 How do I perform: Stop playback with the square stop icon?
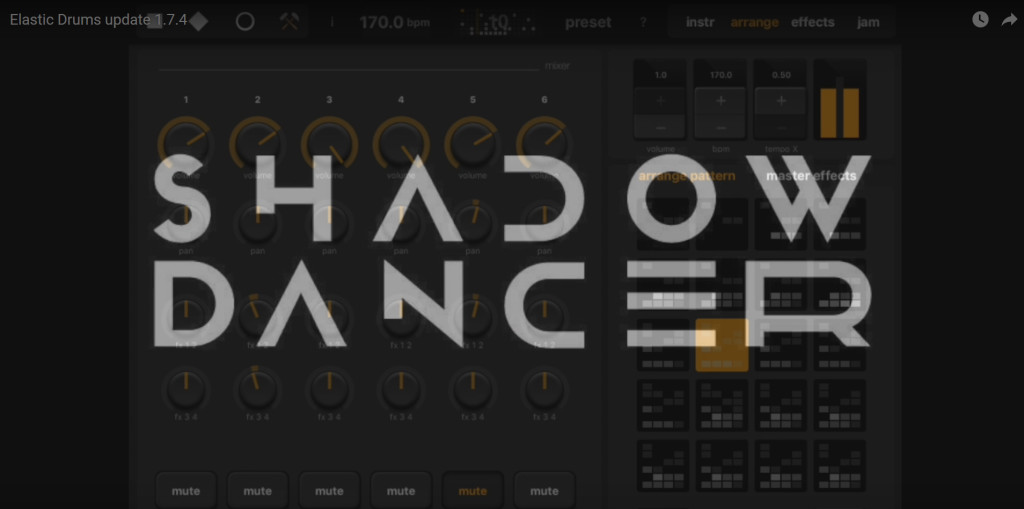tap(155, 22)
